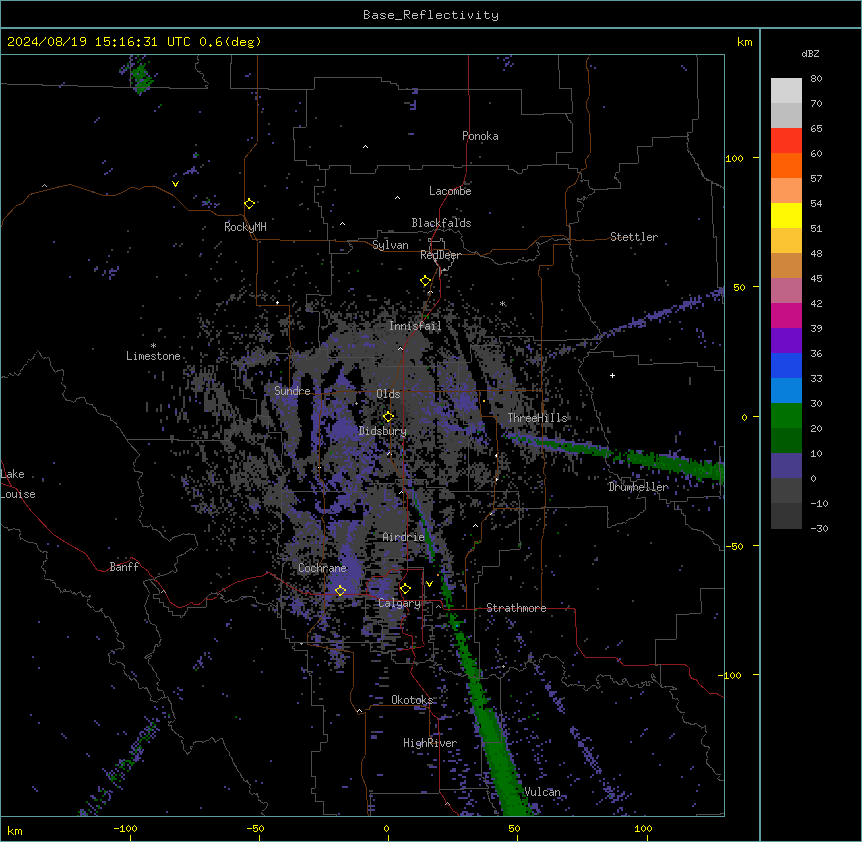Click the Banff town label
The width and height of the screenshot is (862, 842).
coord(124,567)
